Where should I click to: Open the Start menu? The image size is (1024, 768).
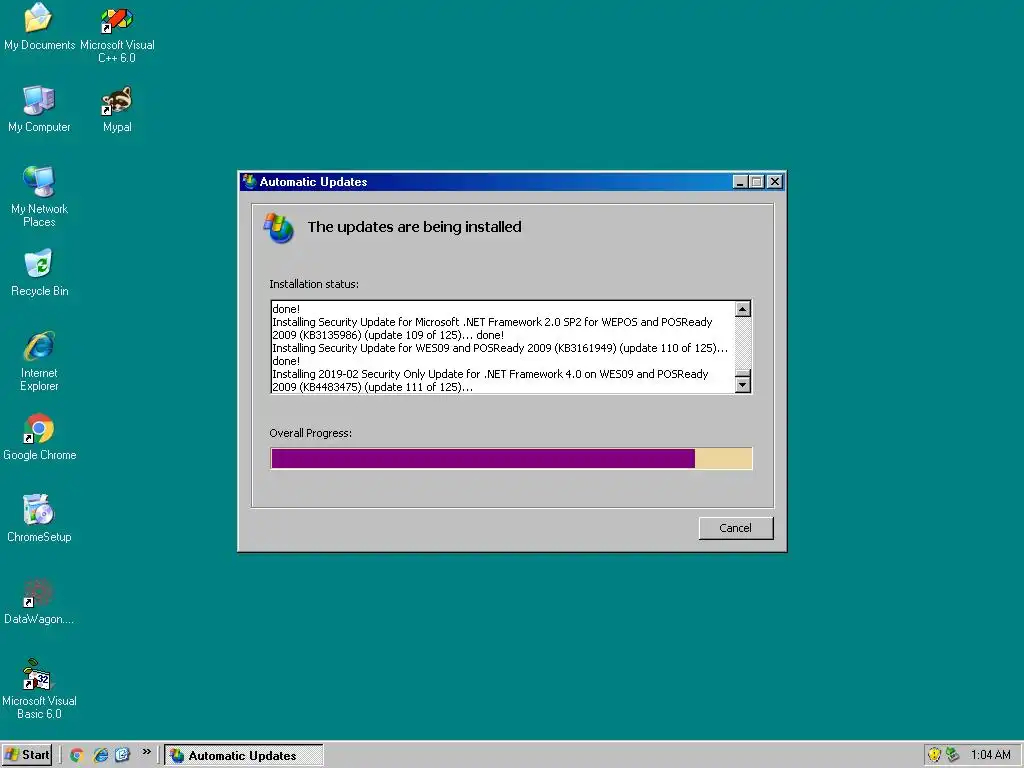27,755
